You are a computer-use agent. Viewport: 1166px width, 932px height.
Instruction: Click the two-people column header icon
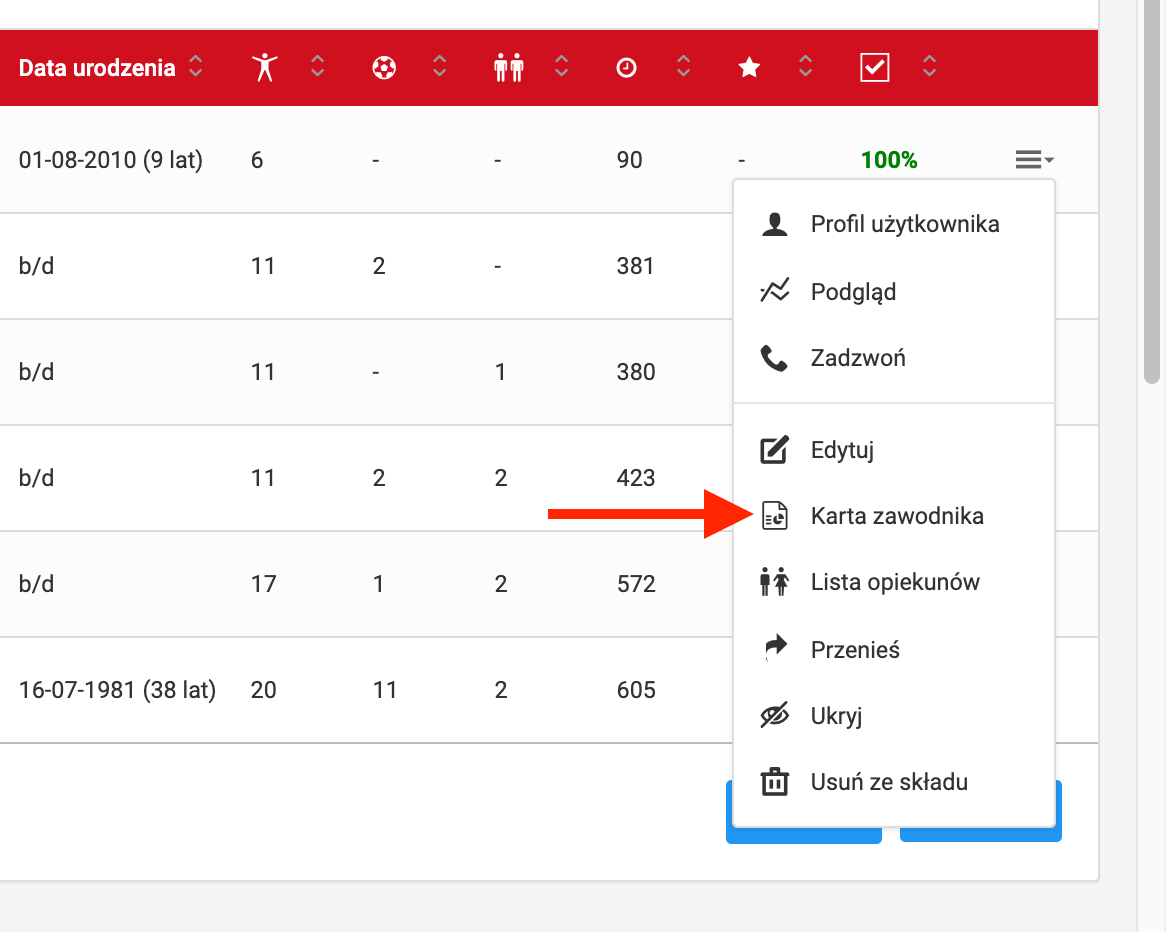click(508, 68)
